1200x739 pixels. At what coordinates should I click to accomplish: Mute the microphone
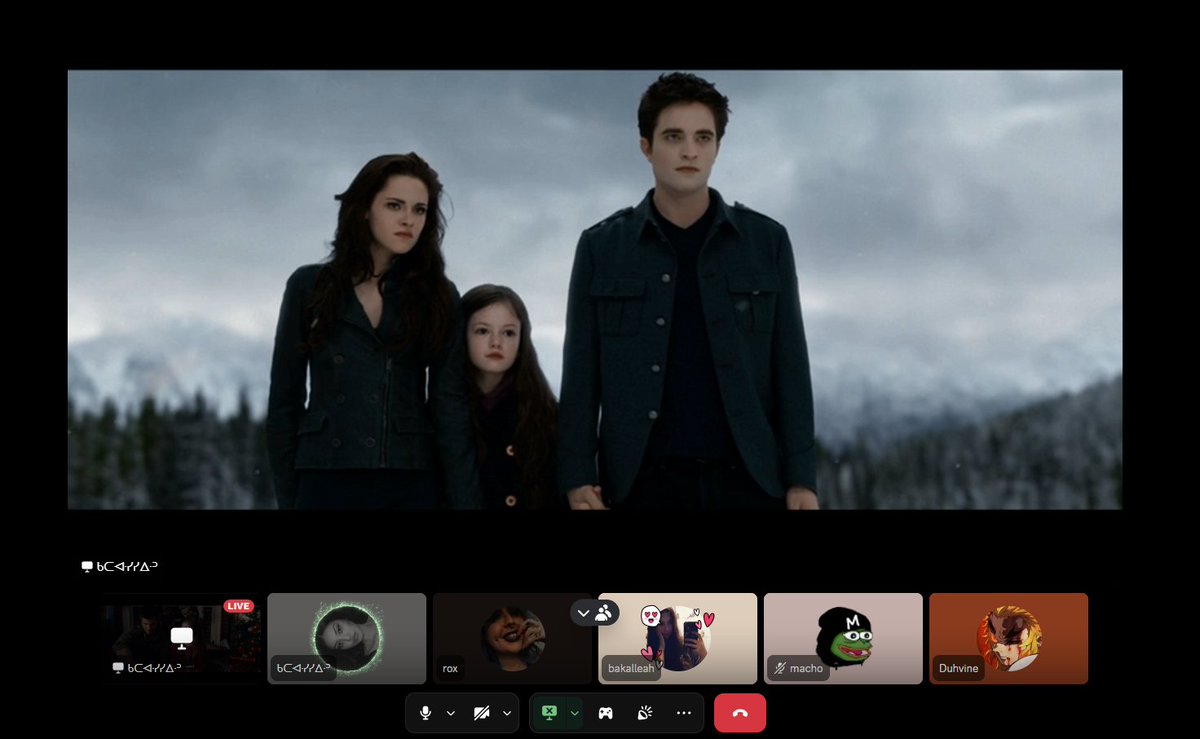[x=426, y=713]
